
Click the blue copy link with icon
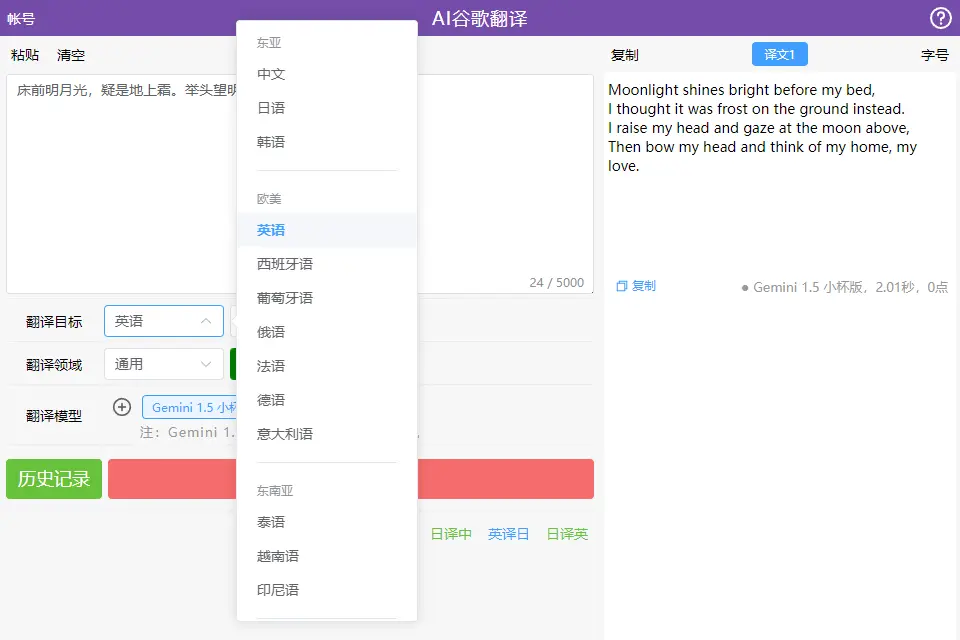[x=636, y=286]
